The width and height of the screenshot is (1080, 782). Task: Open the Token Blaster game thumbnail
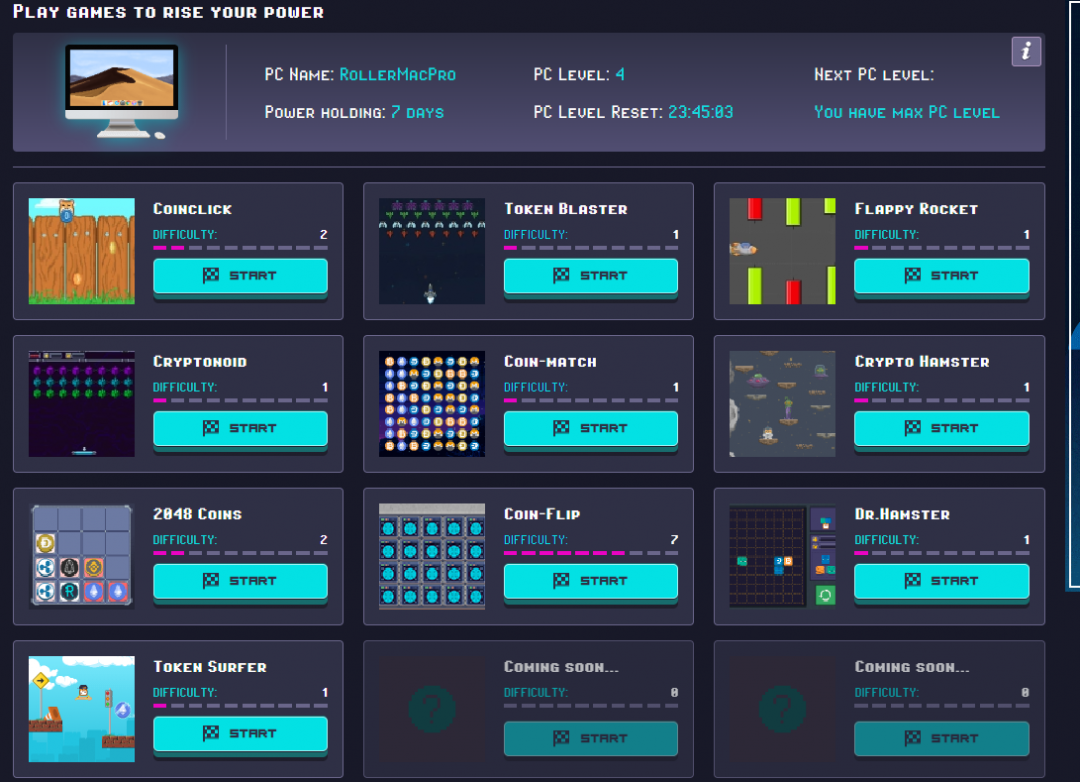[x=432, y=251]
